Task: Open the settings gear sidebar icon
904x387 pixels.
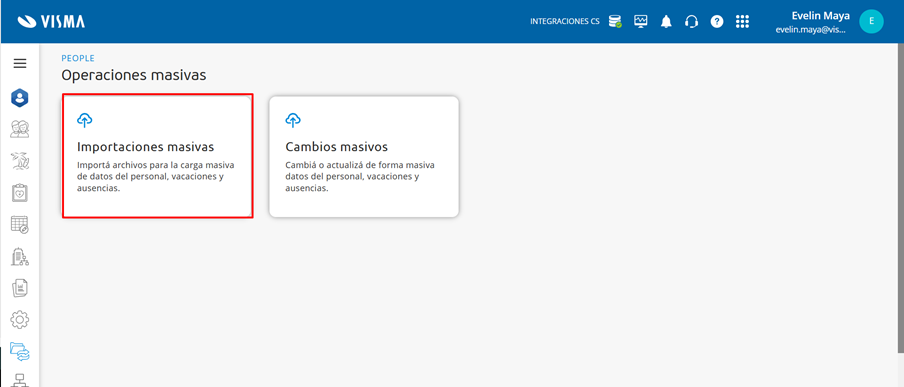Action: tap(20, 320)
